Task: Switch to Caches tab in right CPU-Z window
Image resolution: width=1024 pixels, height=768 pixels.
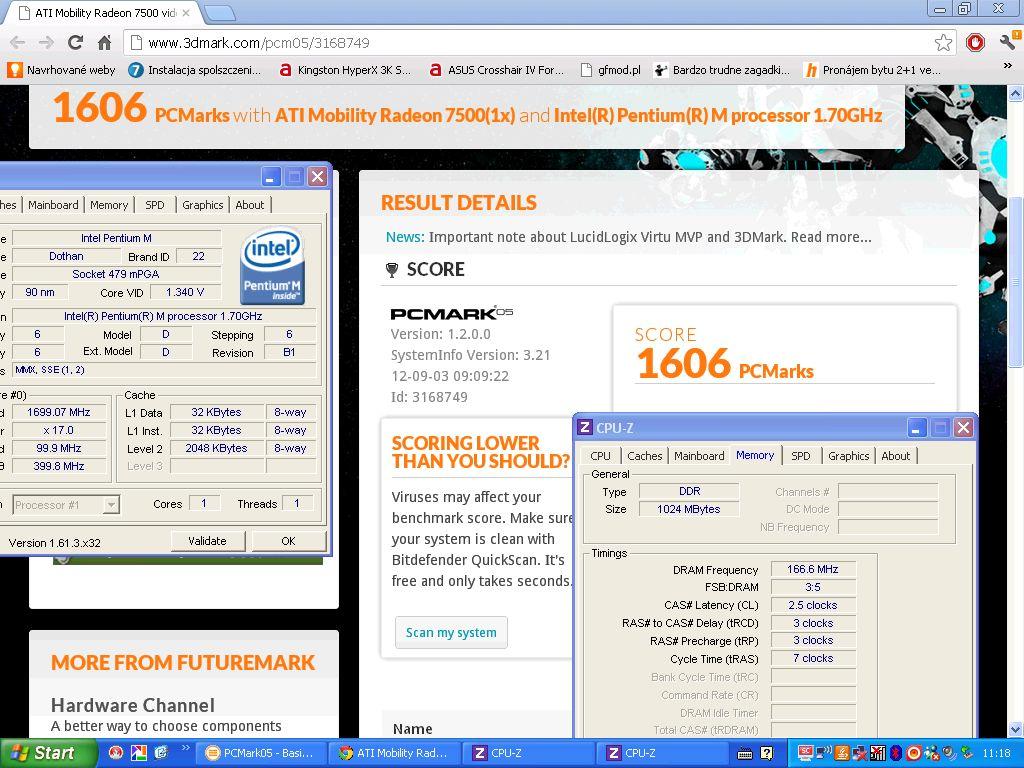Action: tap(645, 456)
